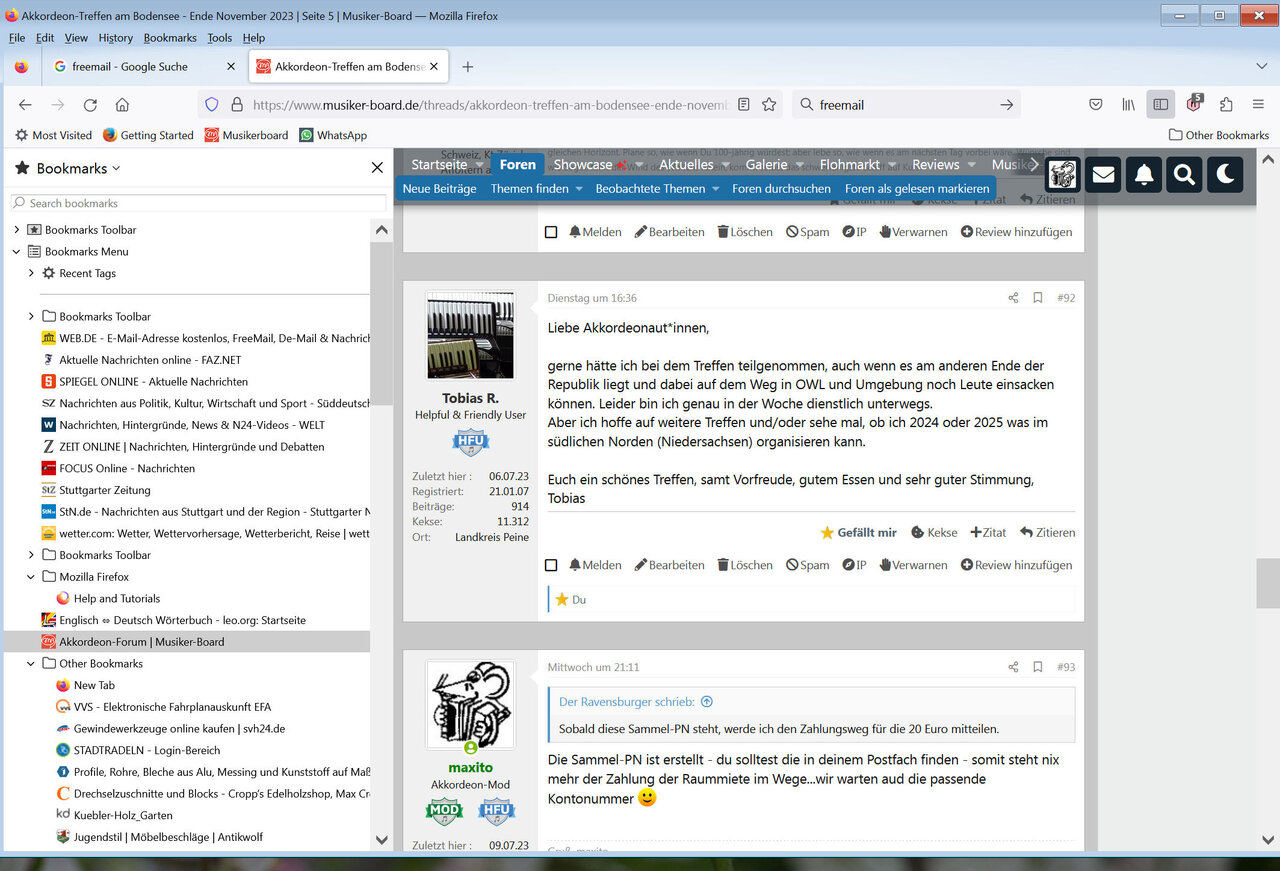
Task: Open Pocket save icon in toolbar
Action: click(x=1096, y=104)
